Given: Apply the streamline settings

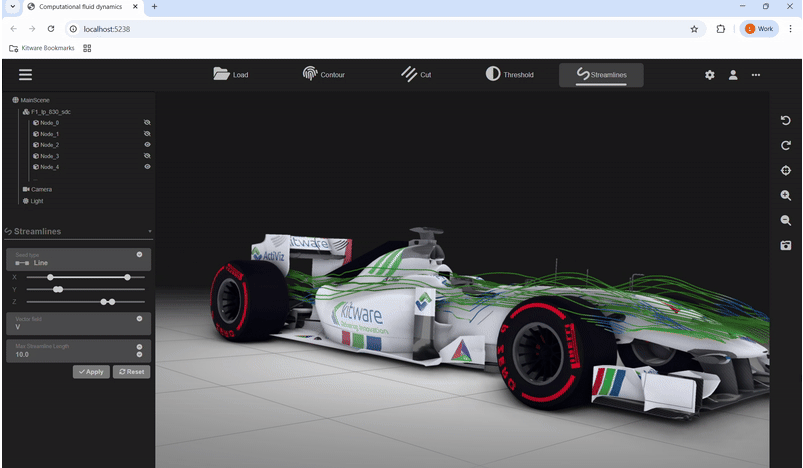Looking at the screenshot, I should pos(91,372).
